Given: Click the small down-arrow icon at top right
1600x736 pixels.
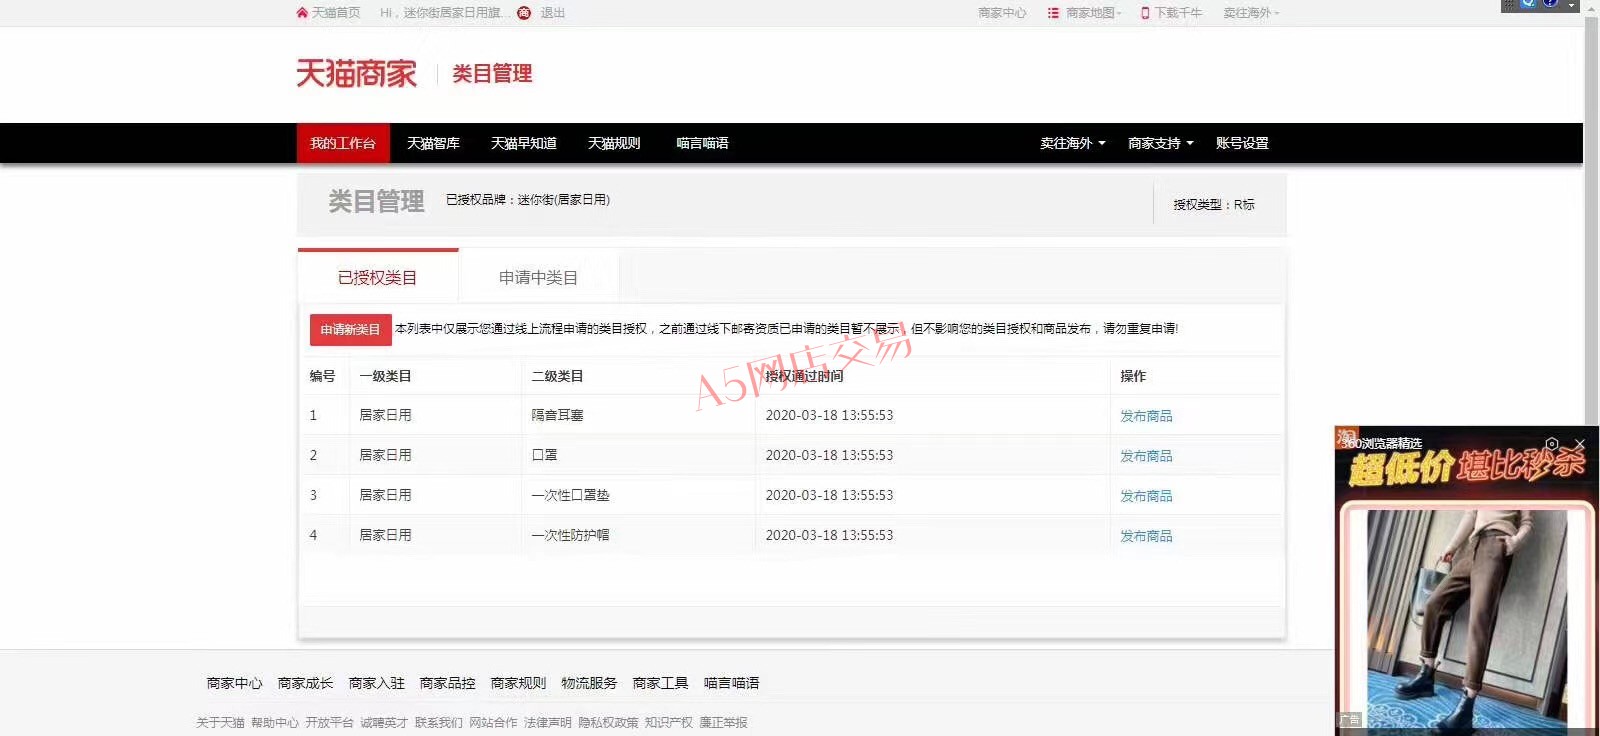Looking at the screenshot, I should click(x=1571, y=5).
